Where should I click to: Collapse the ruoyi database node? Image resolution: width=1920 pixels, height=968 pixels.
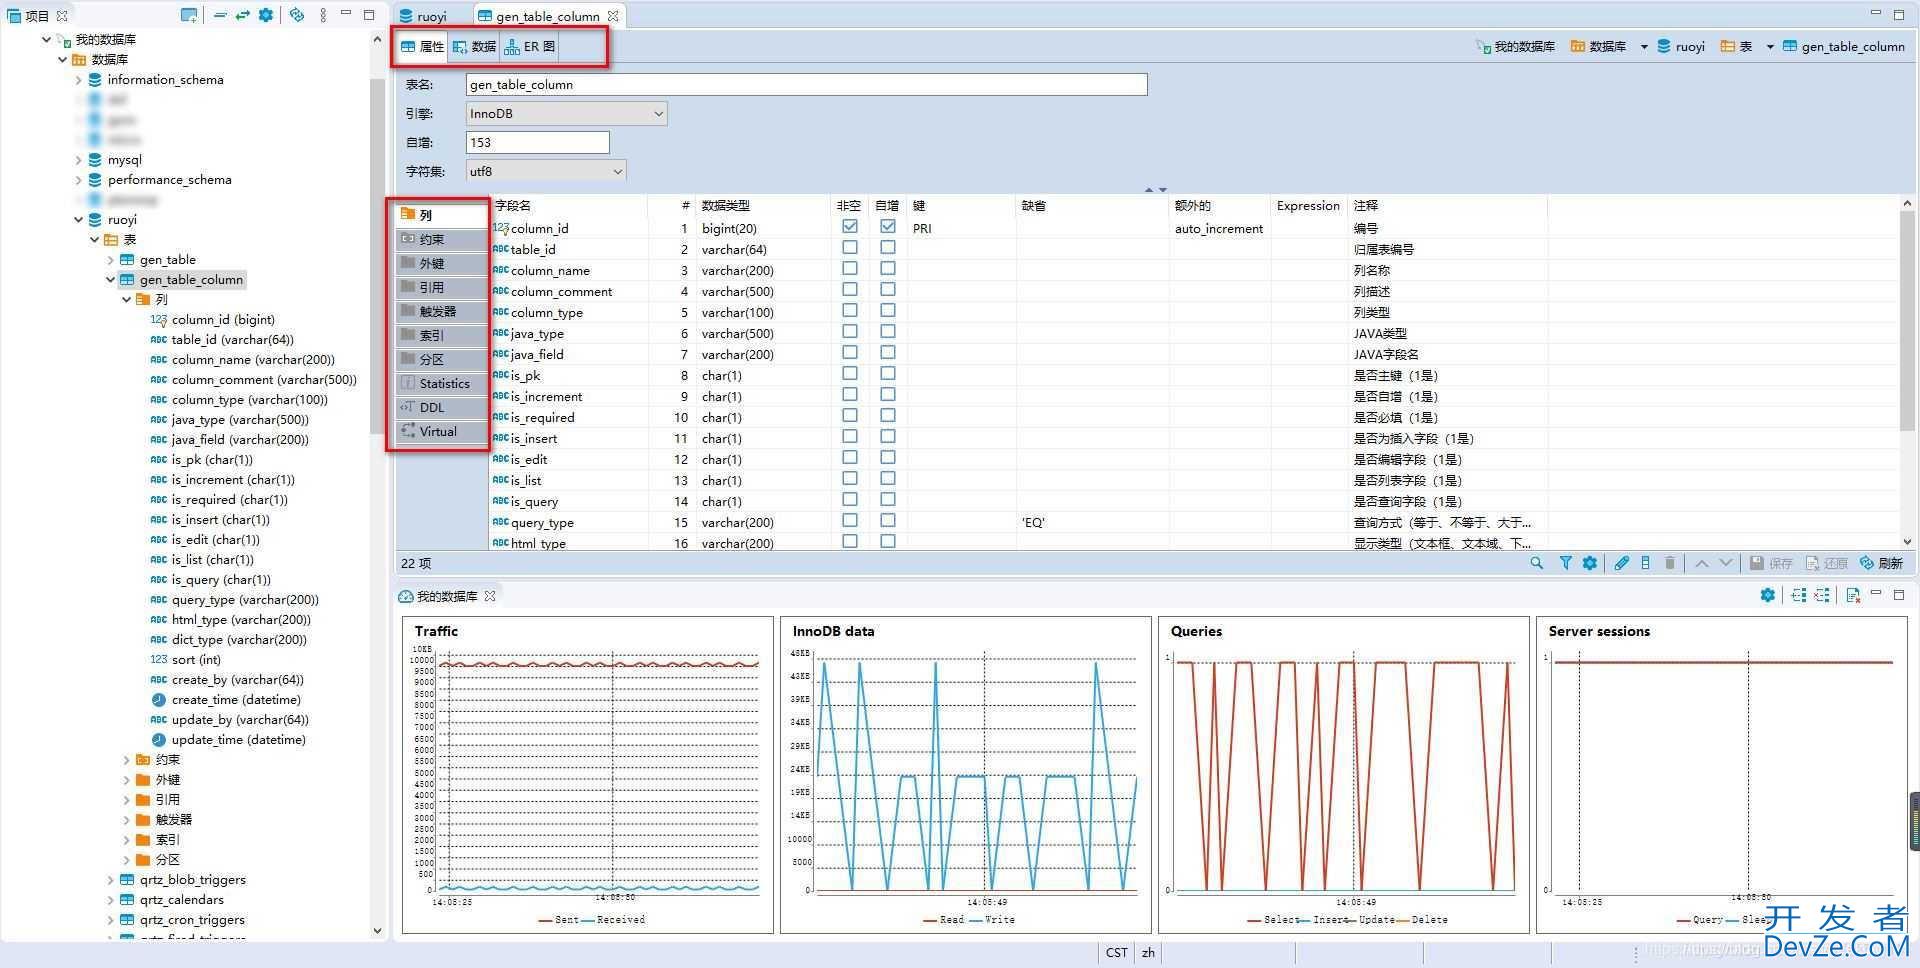pyautogui.click(x=79, y=220)
